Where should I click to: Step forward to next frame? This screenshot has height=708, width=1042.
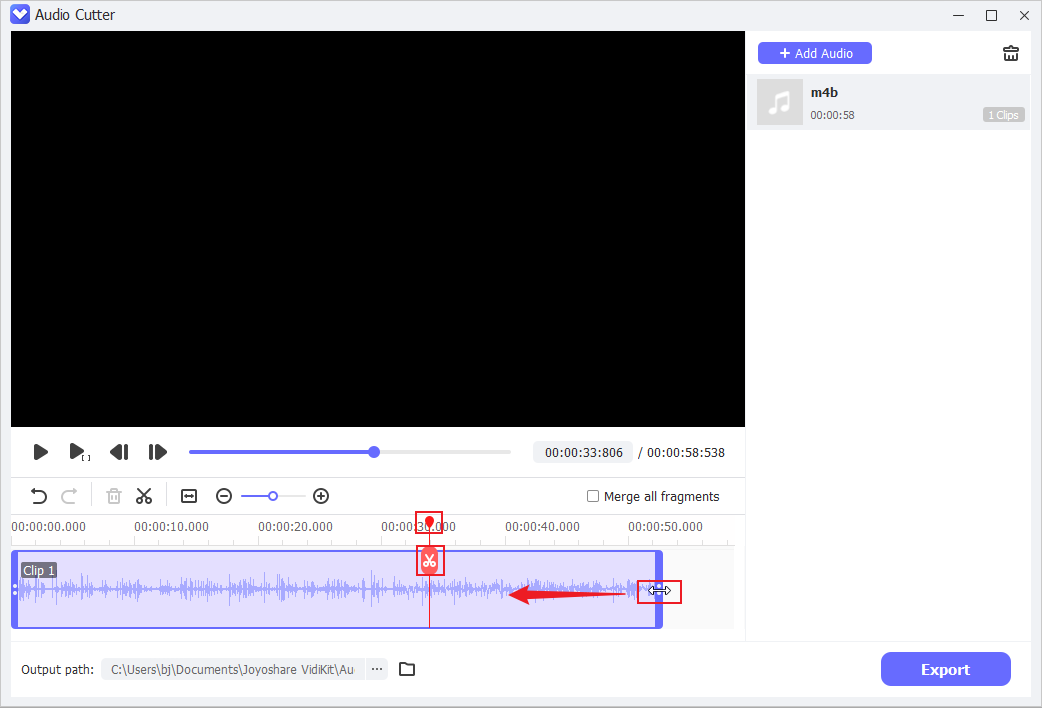[x=157, y=452]
